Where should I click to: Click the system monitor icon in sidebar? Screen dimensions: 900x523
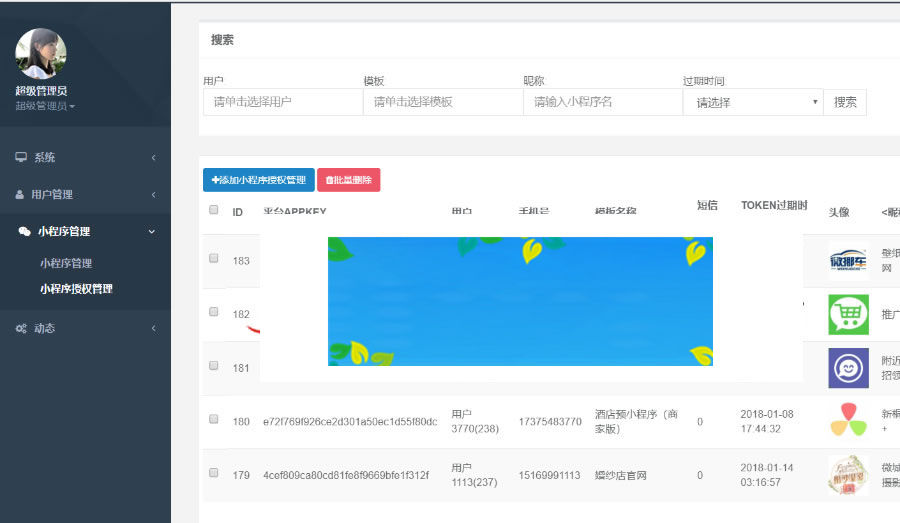tap(21, 158)
